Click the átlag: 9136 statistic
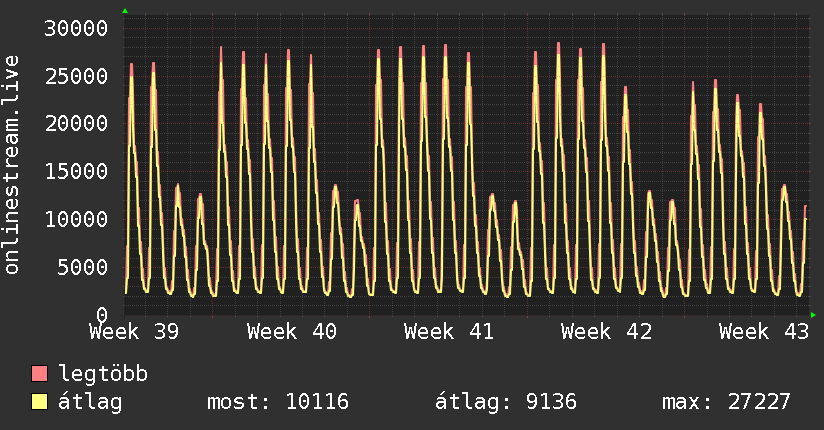The image size is (824, 430). click(x=506, y=402)
